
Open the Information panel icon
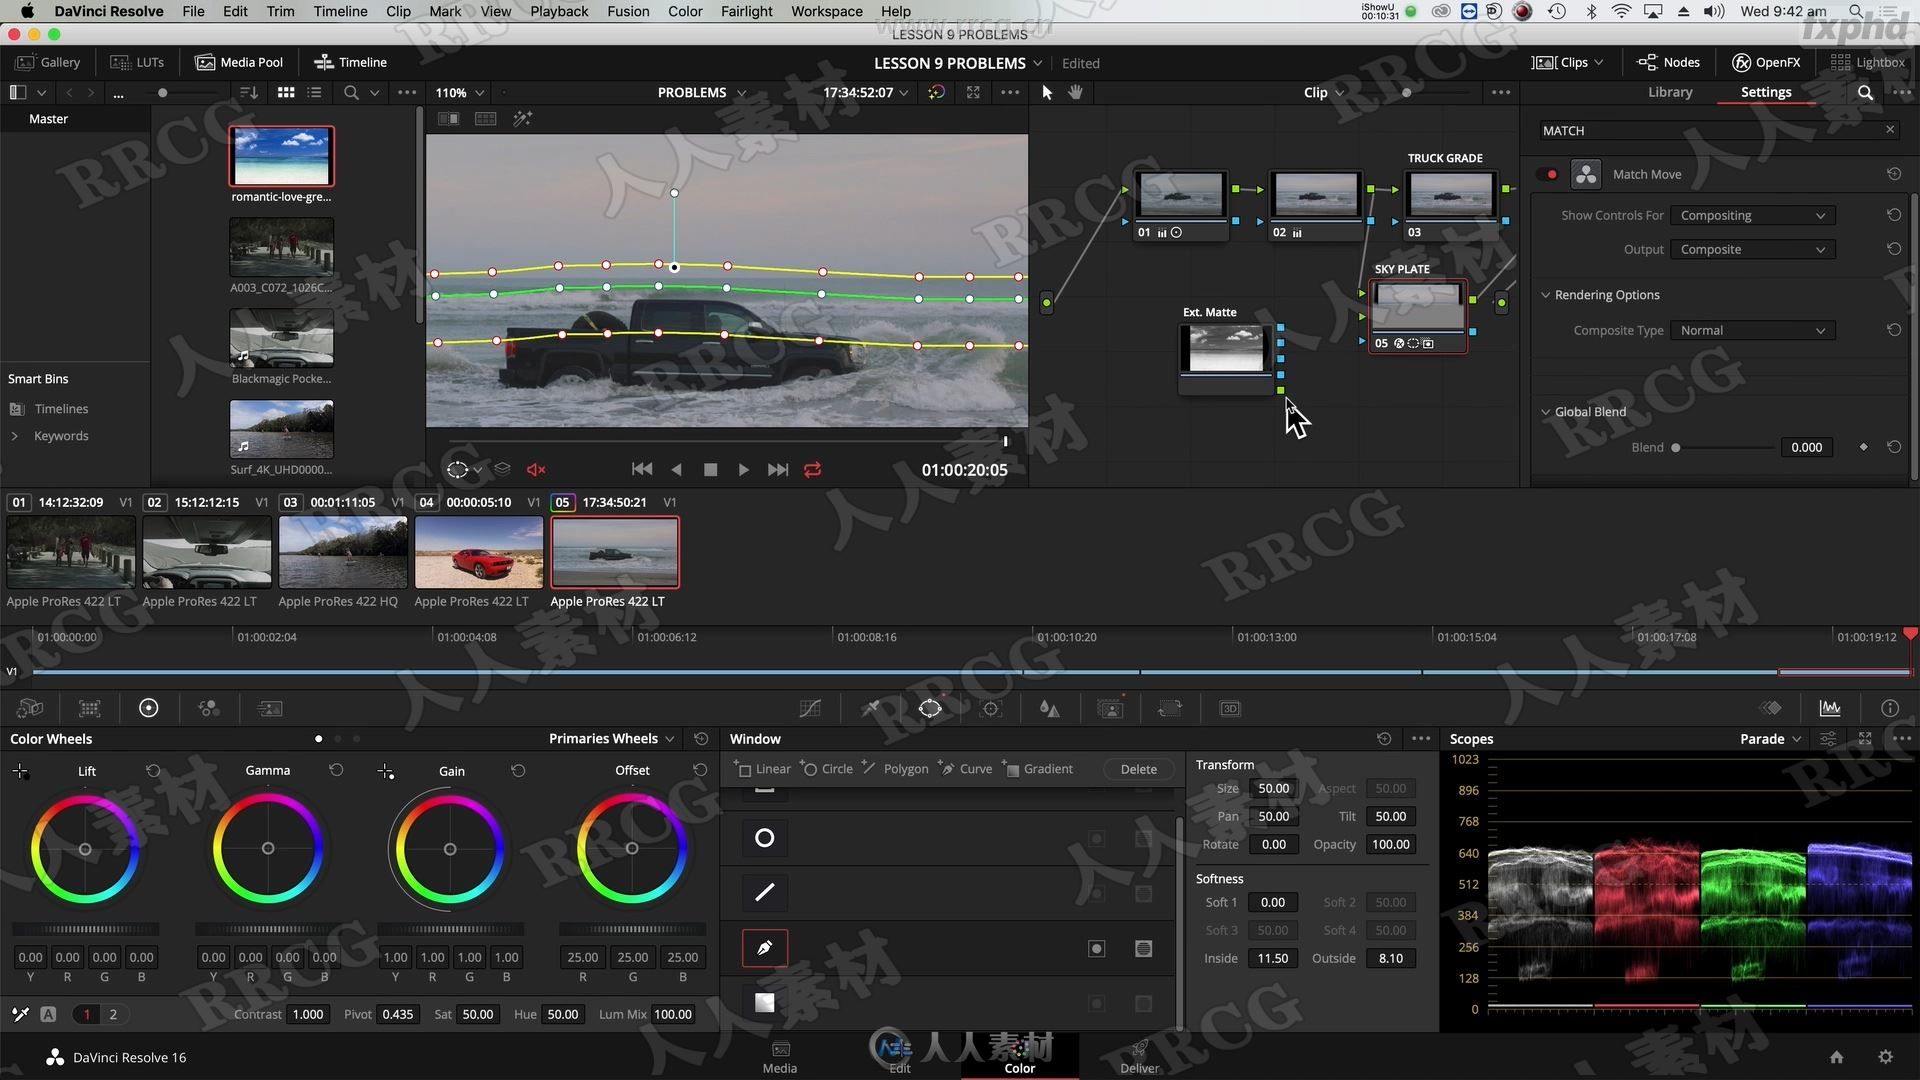tap(1889, 708)
